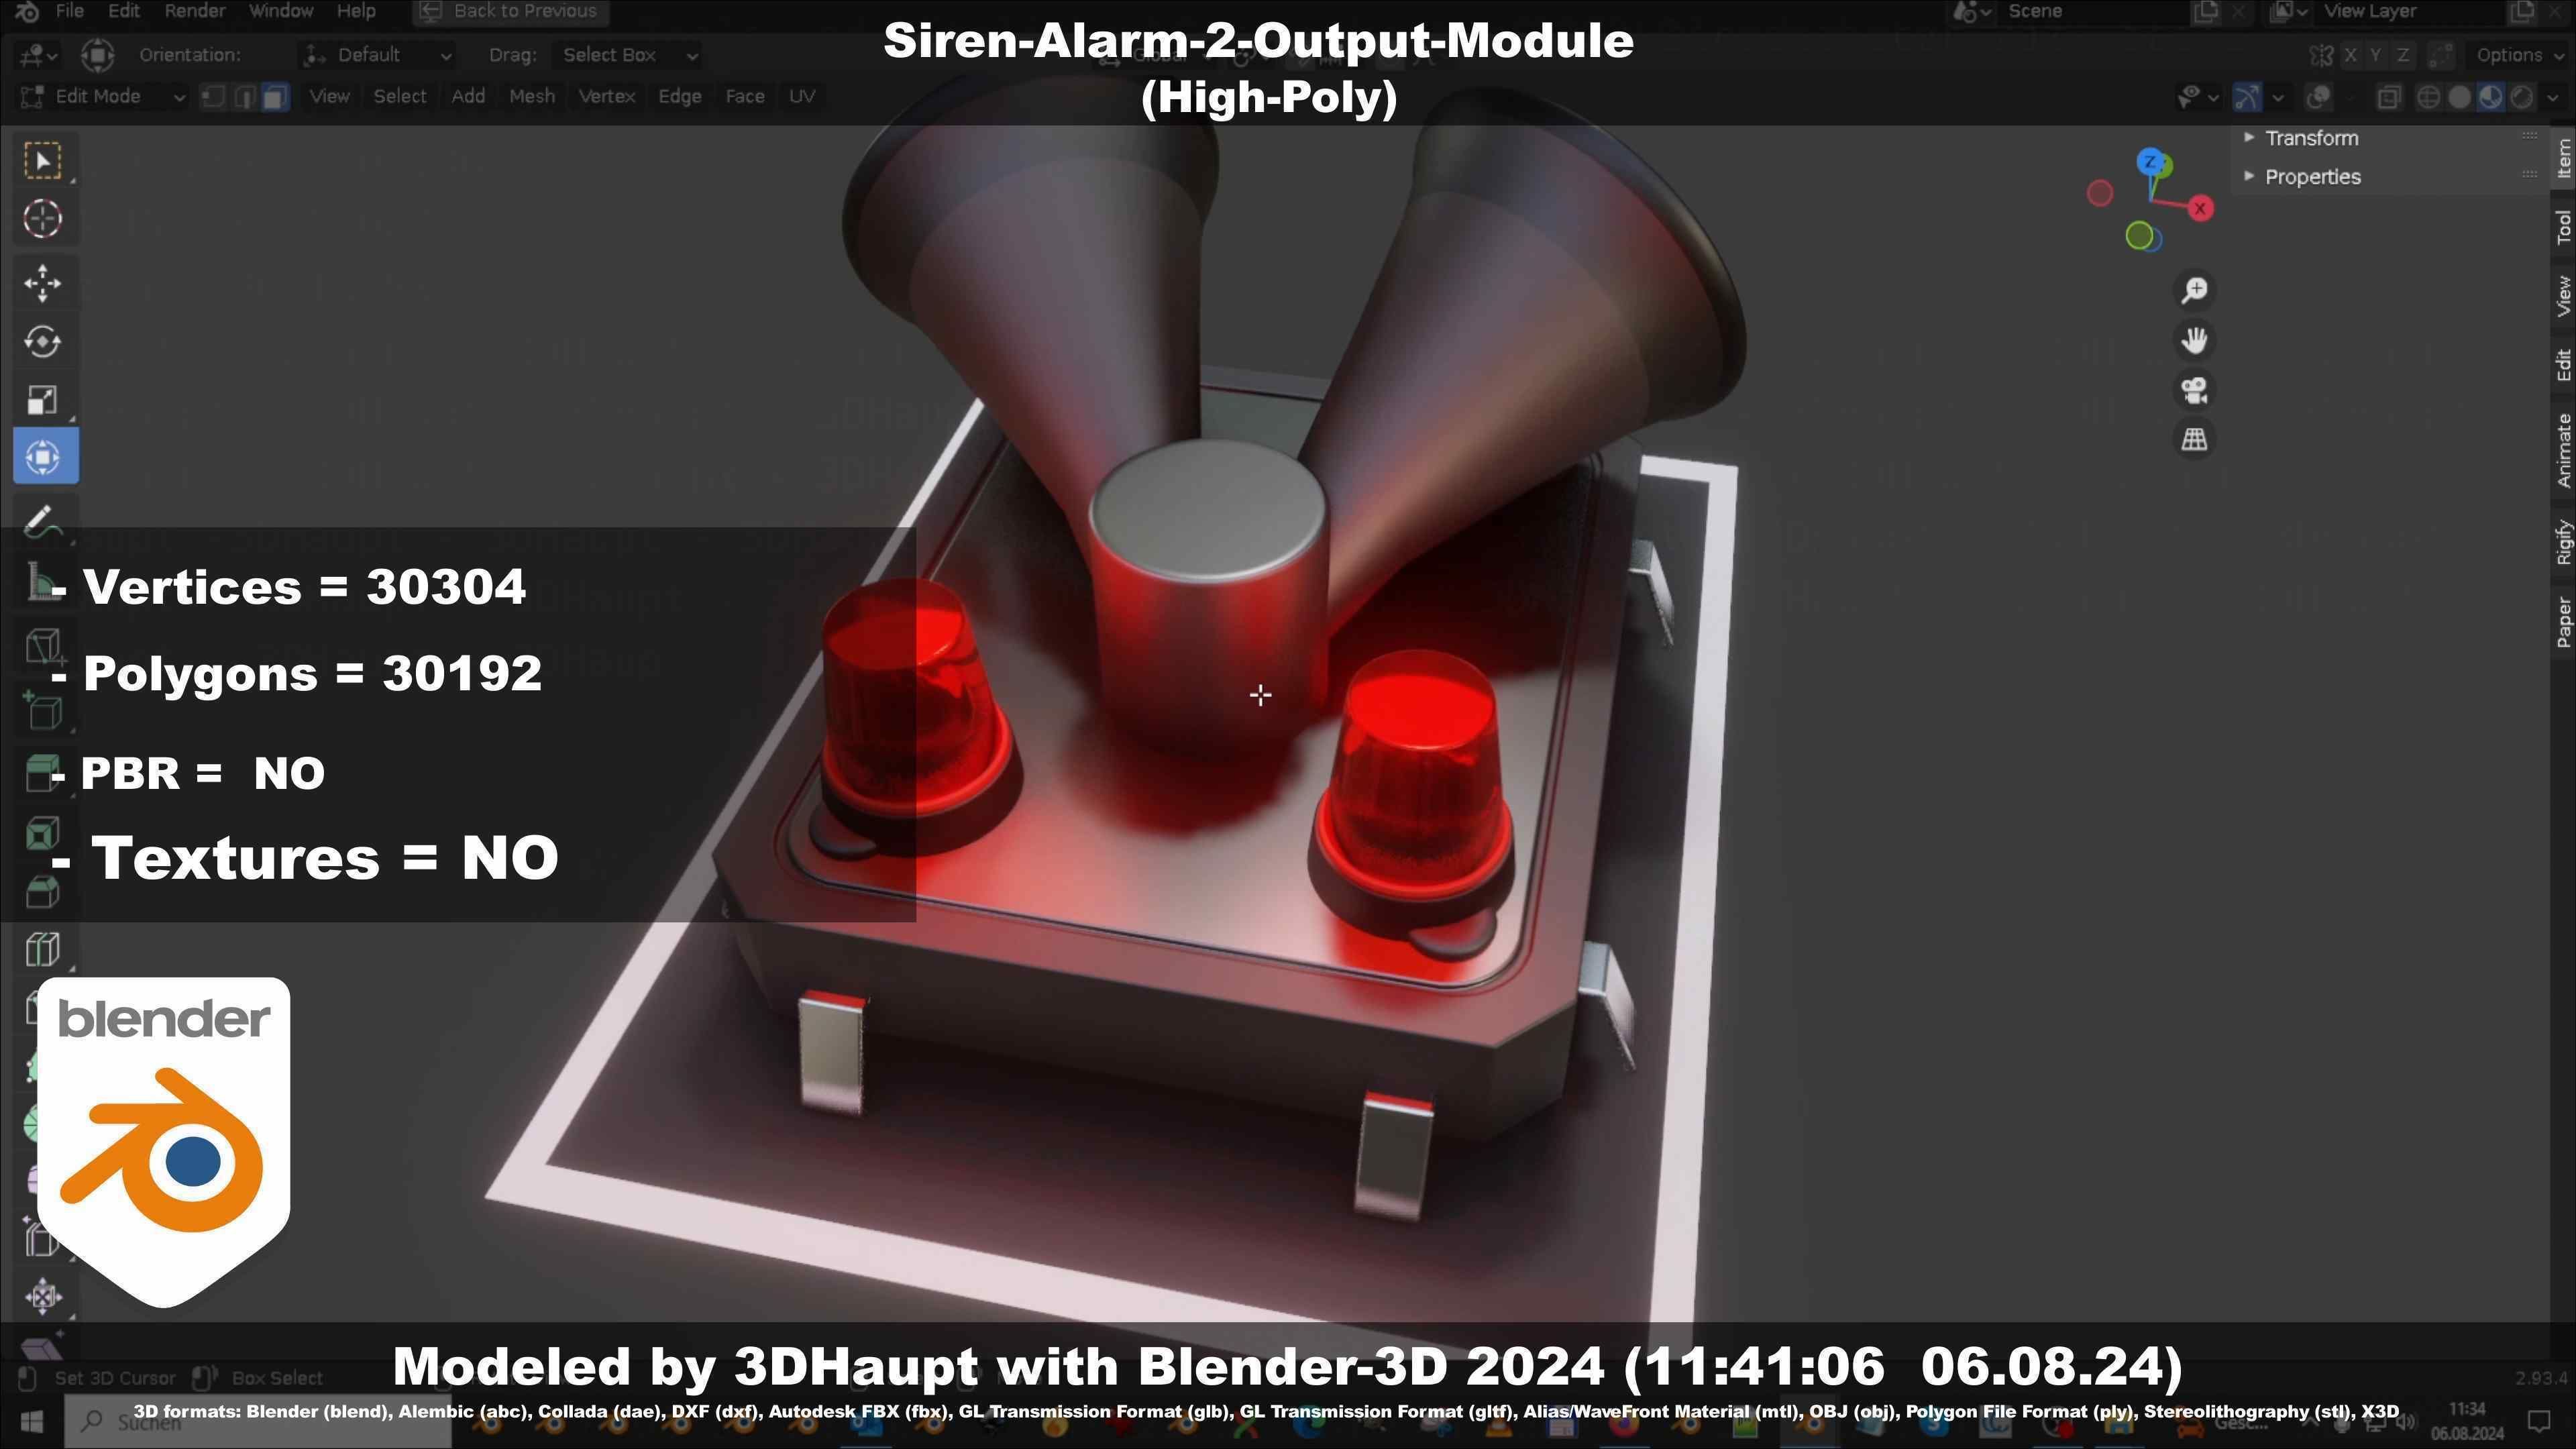Open Orientation Default dropdown
2576x1449 pixels.
point(378,55)
